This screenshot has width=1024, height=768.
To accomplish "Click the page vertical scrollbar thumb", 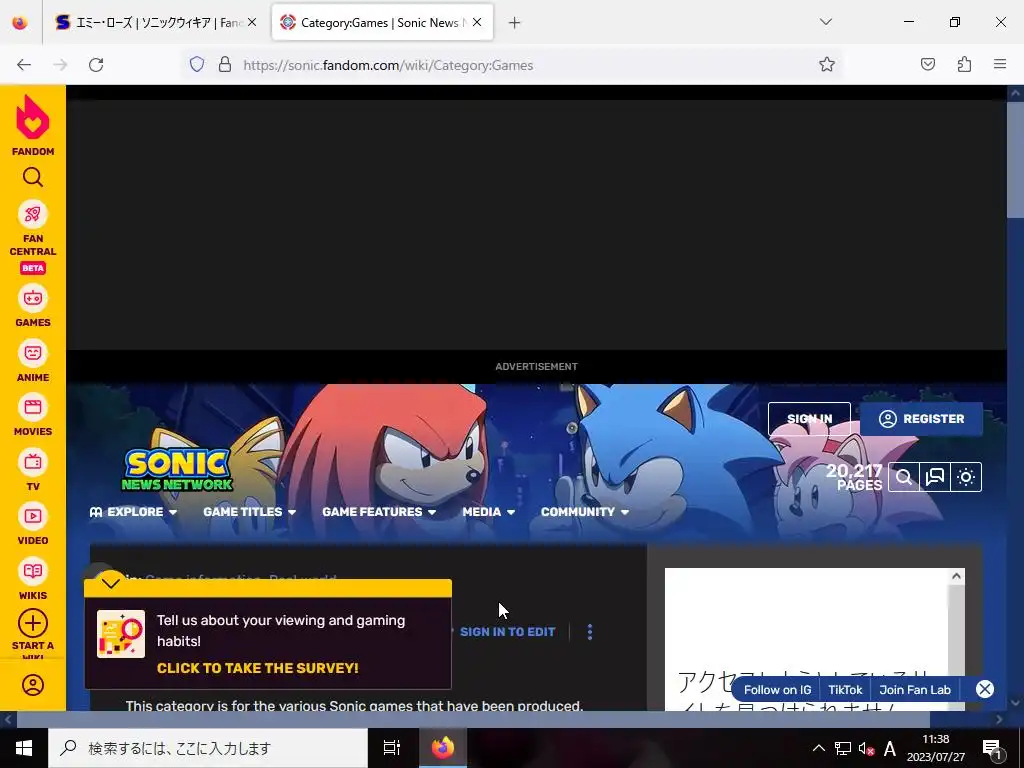I will click(1016, 160).
